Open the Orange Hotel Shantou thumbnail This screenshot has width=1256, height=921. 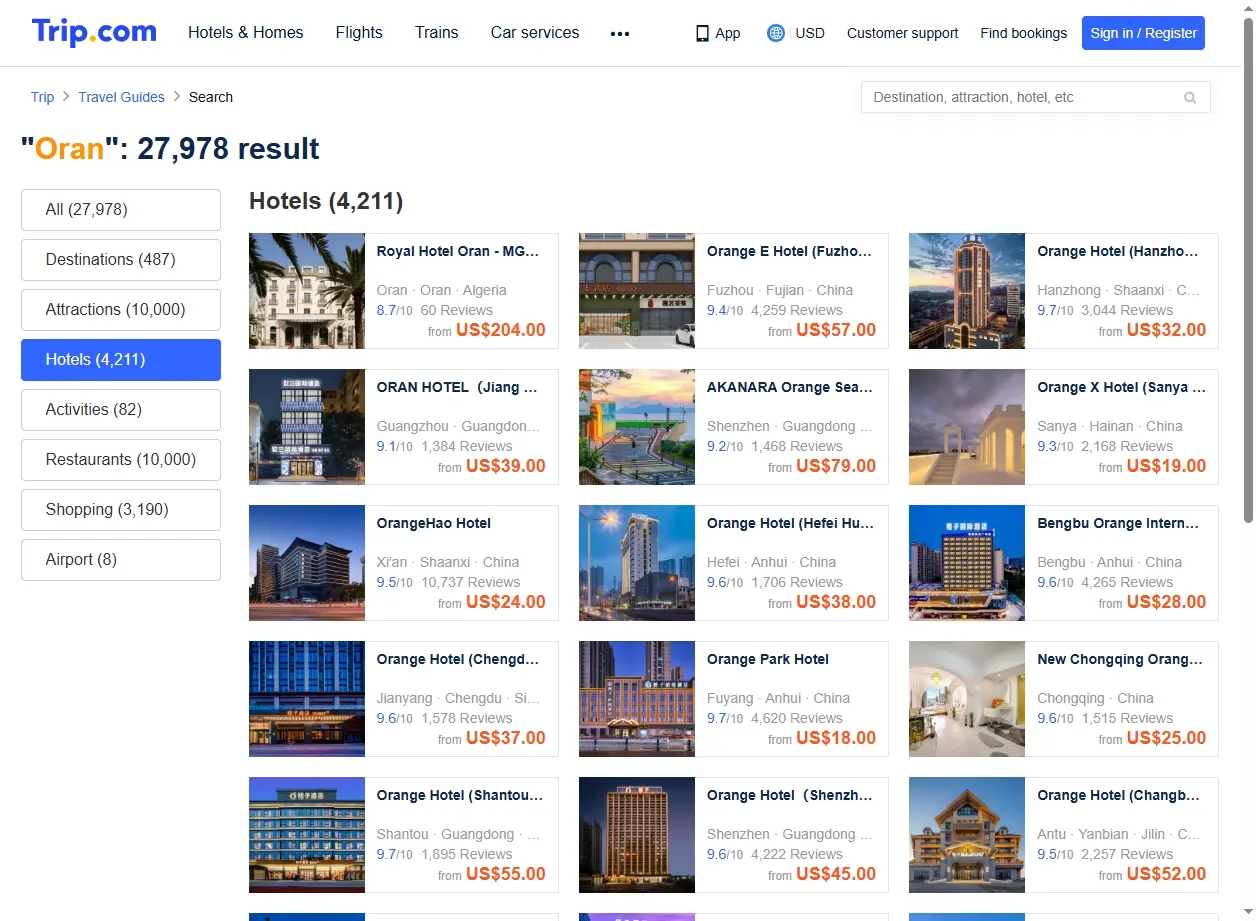pyautogui.click(x=307, y=835)
